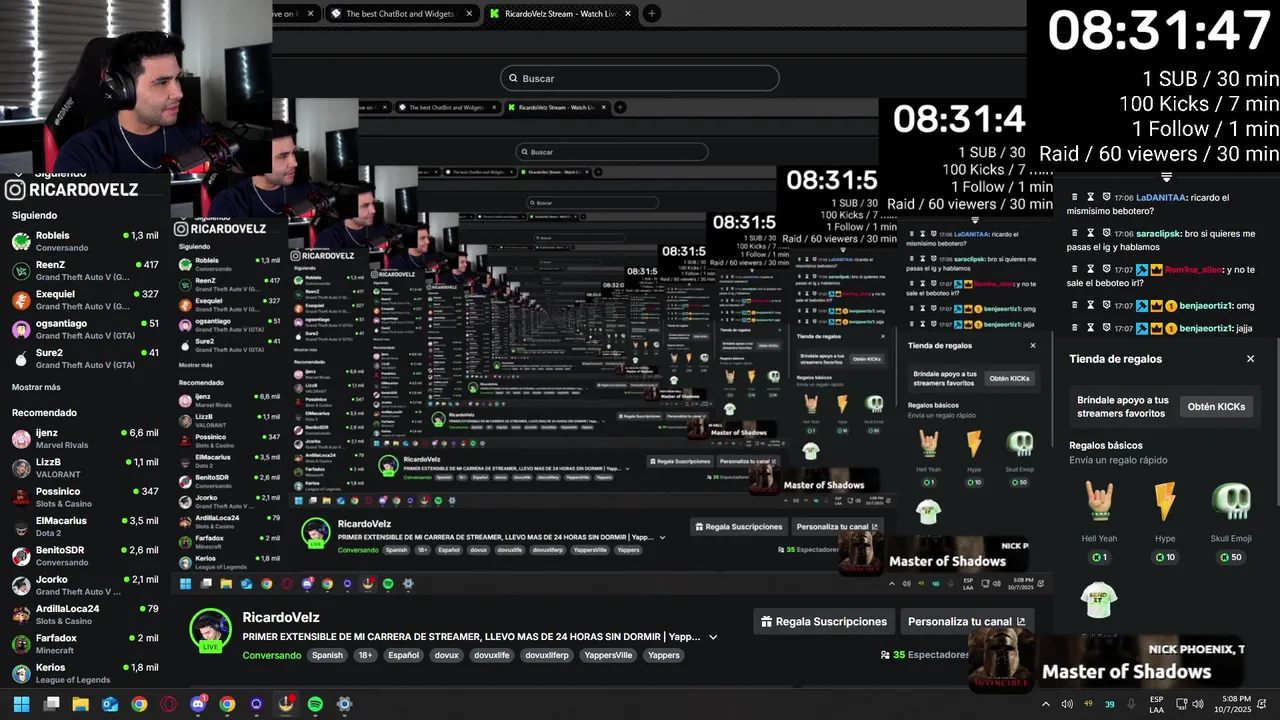Expand the stream title chevron
The width and height of the screenshot is (1280, 720).
coord(713,637)
